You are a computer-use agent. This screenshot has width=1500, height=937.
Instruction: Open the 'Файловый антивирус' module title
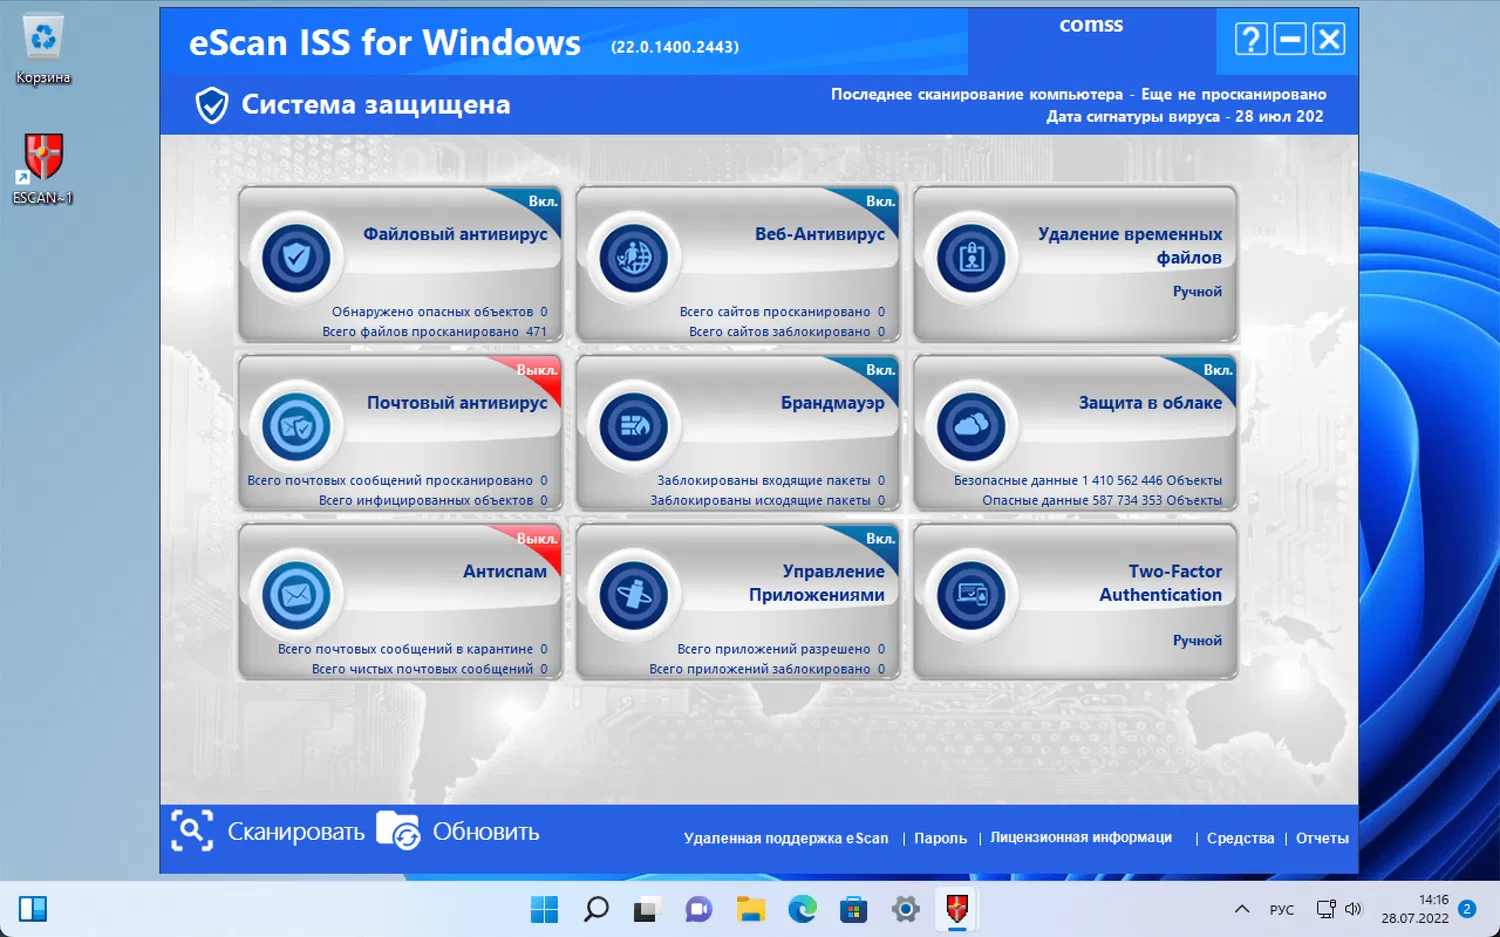pyautogui.click(x=455, y=234)
